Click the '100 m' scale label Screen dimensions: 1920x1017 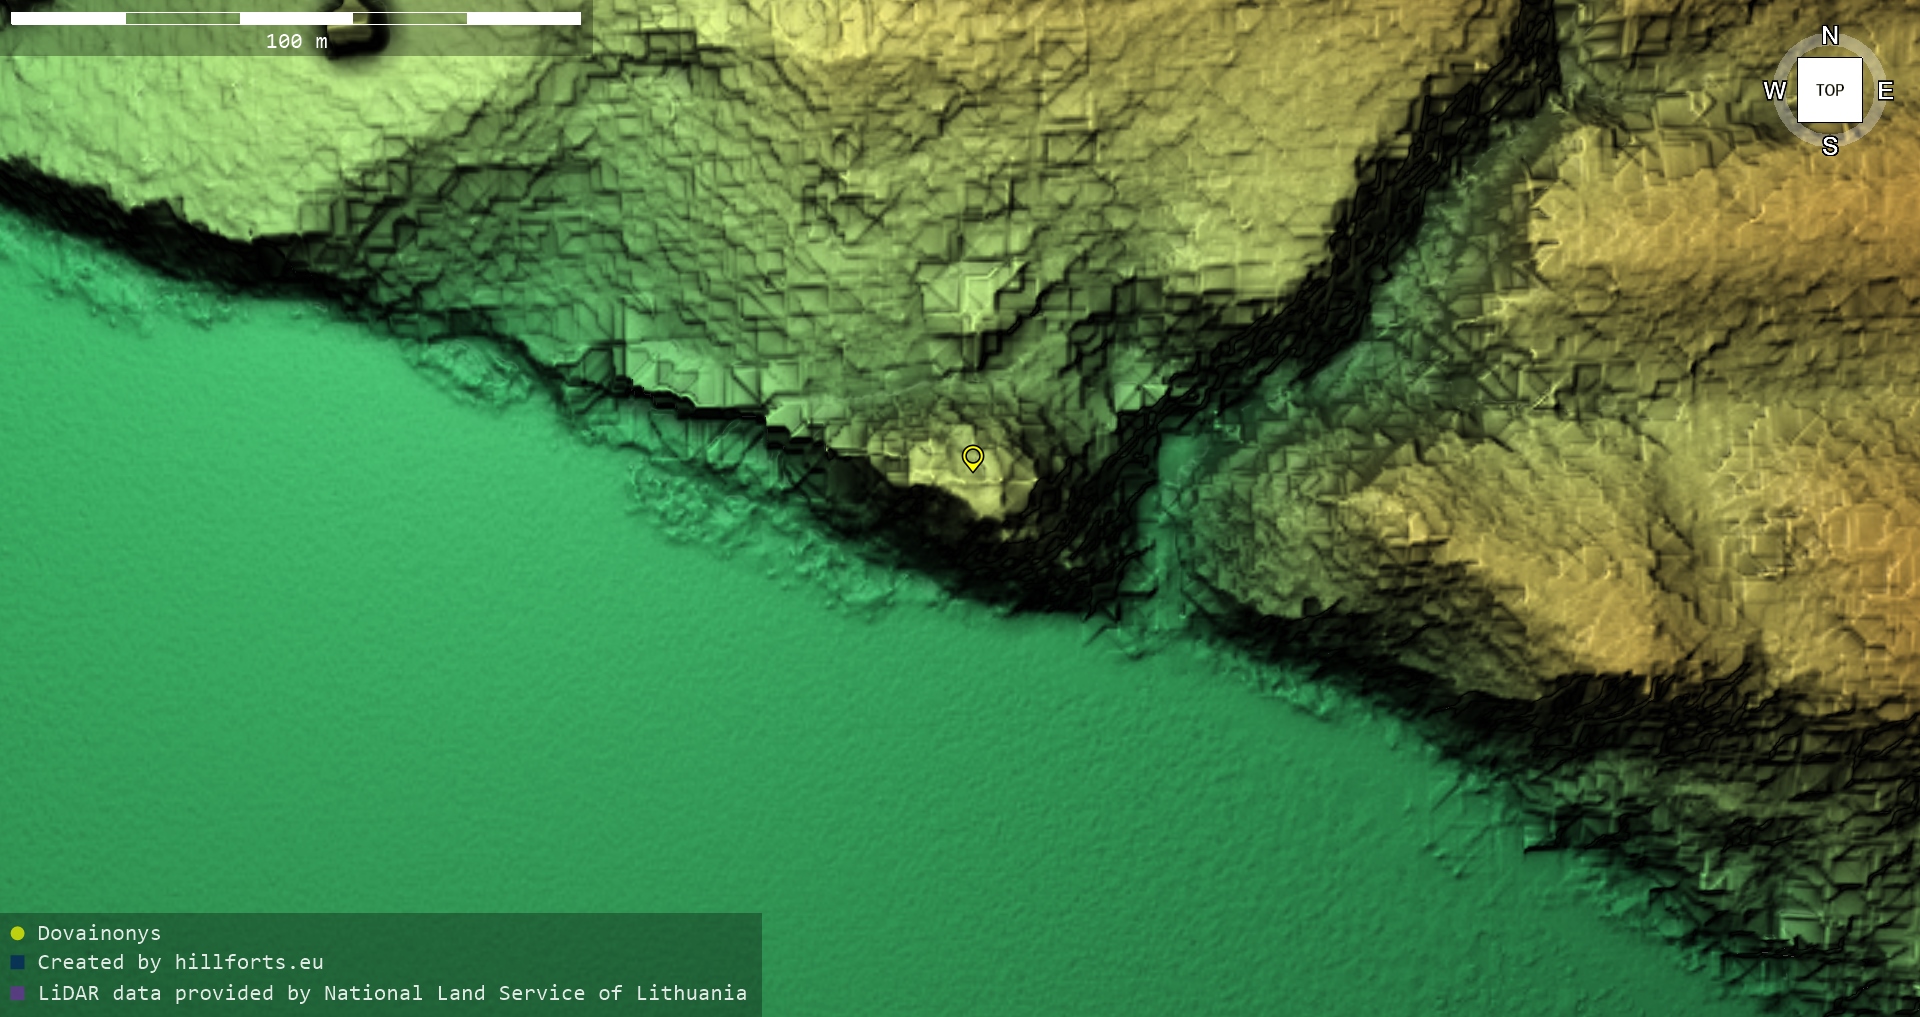click(x=296, y=41)
